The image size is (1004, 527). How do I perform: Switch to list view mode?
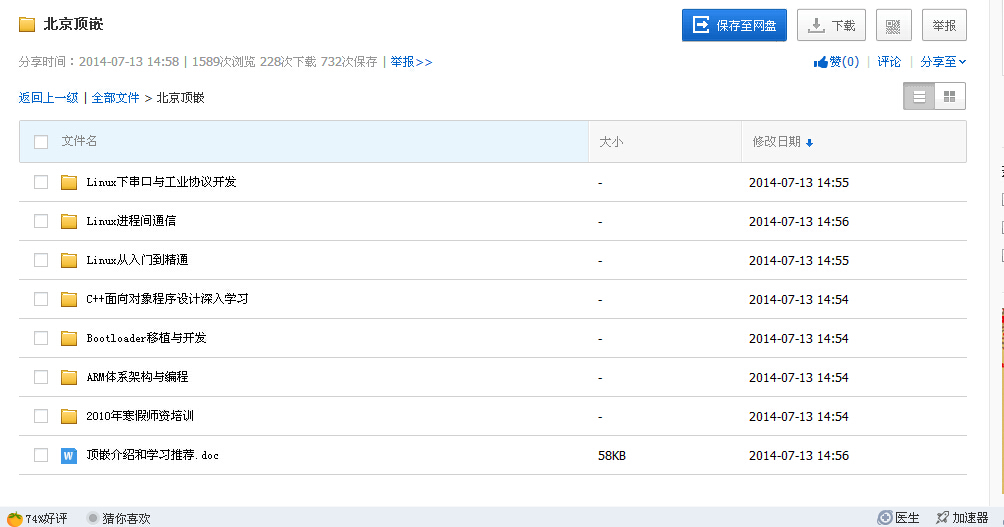tap(919, 97)
